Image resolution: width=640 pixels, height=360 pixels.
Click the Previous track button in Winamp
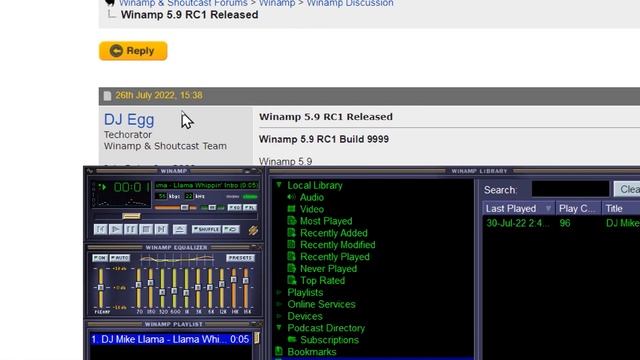tap(100, 229)
